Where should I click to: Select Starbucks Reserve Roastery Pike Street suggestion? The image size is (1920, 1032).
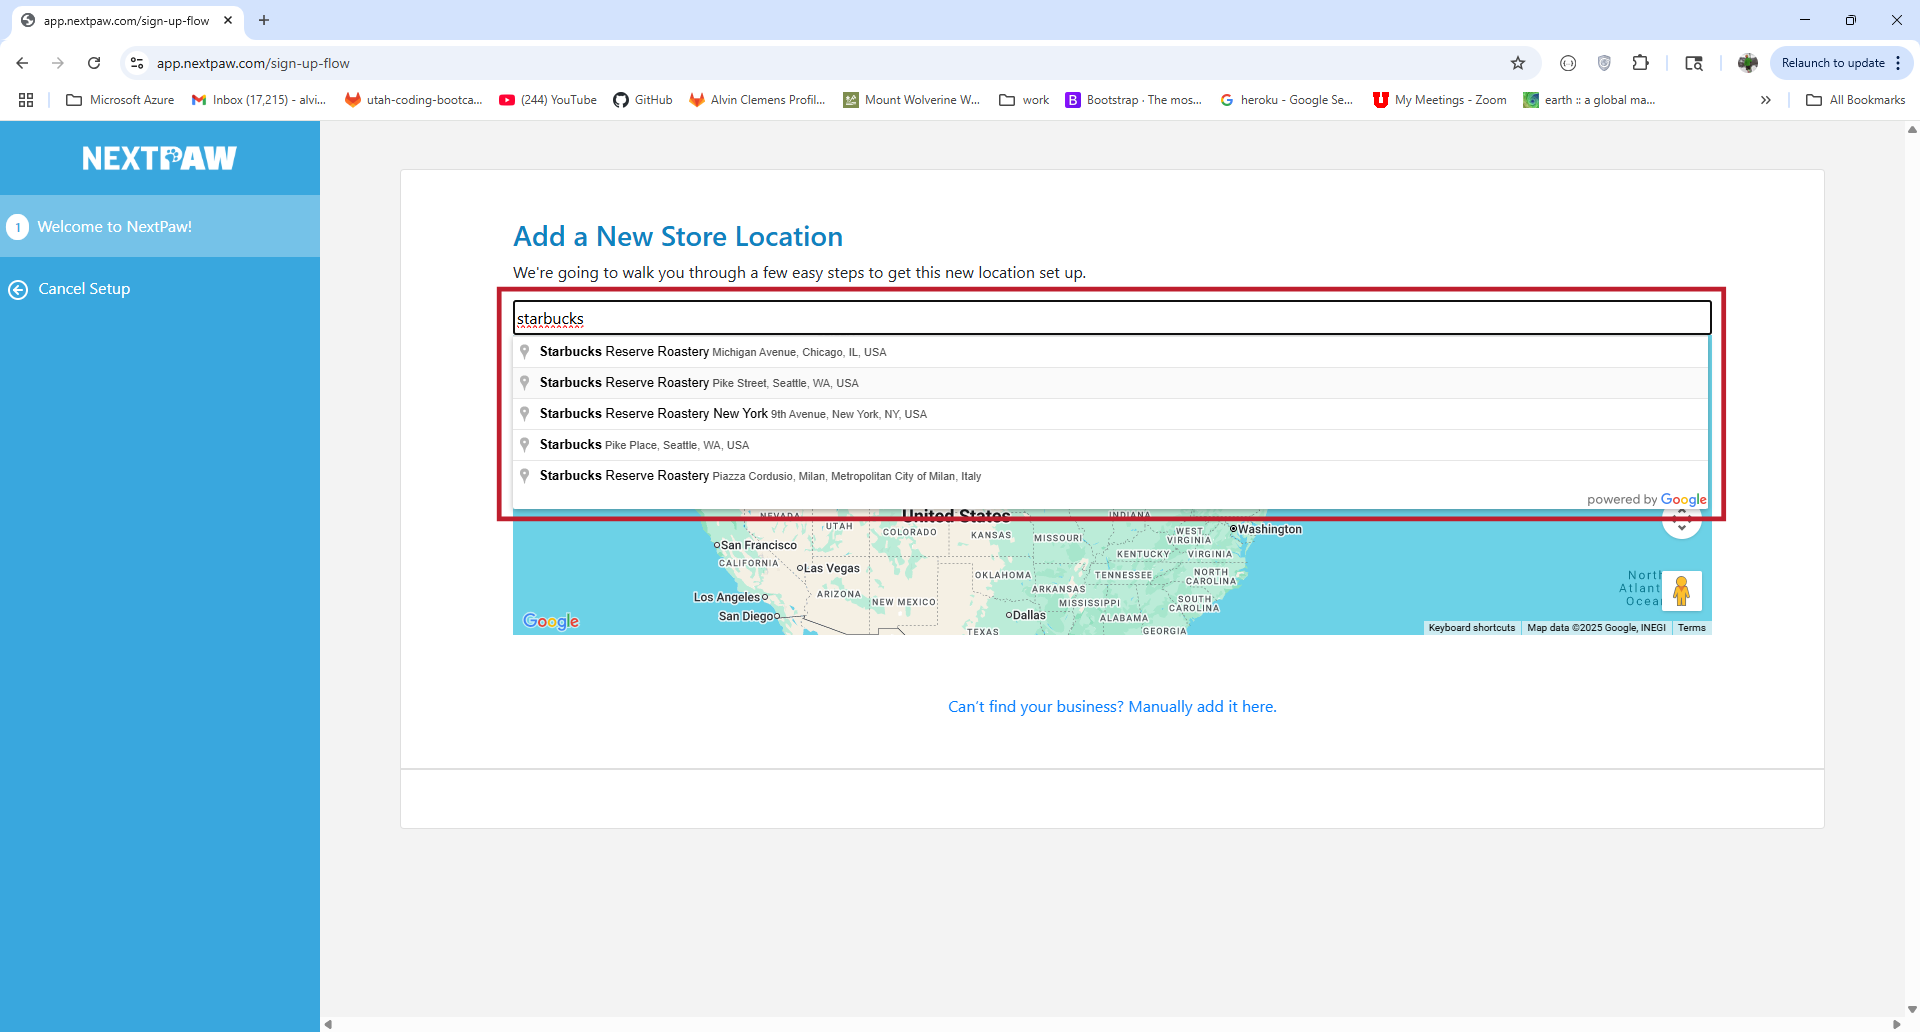(x=1110, y=383)
